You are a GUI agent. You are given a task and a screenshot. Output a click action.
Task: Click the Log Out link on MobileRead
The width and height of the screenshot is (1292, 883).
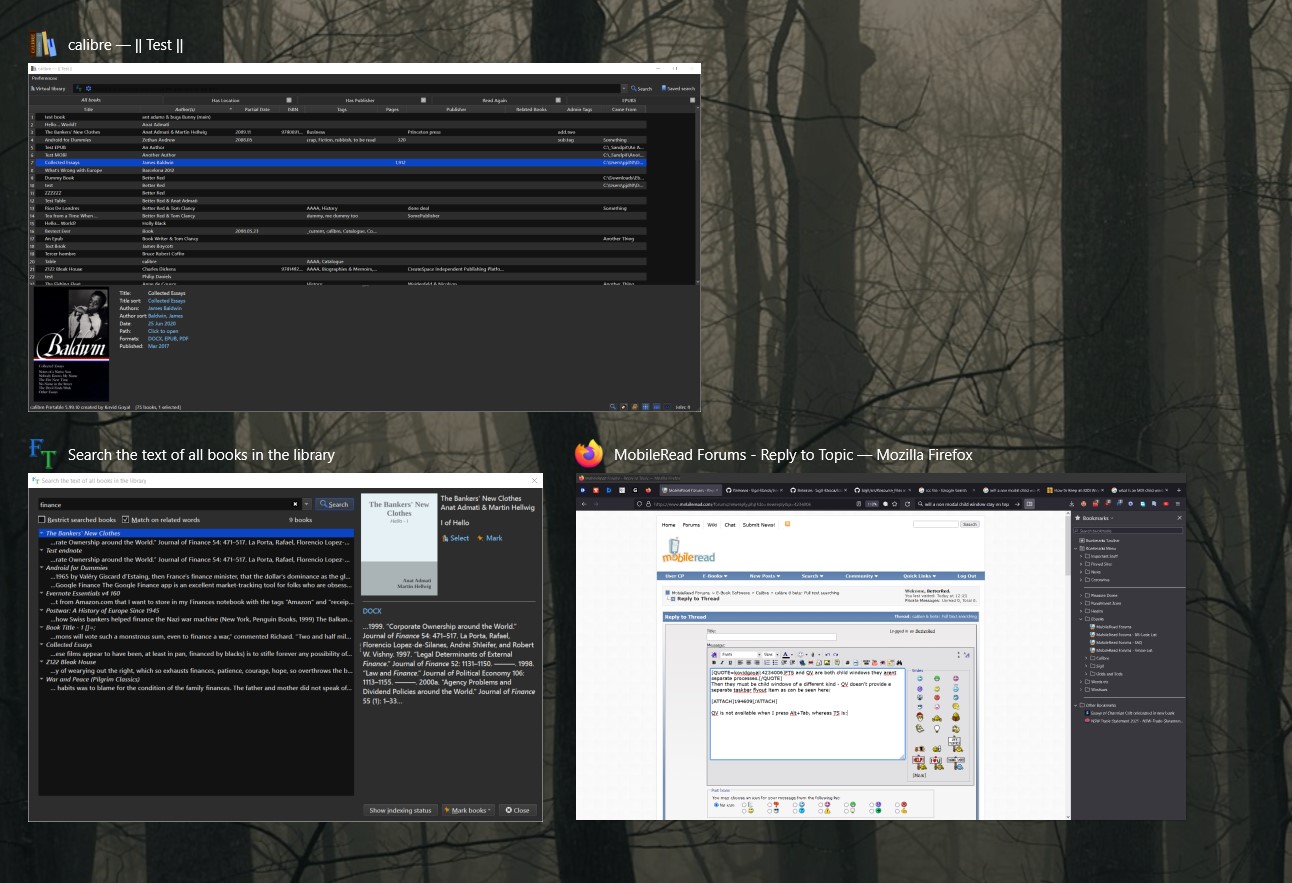point(967,576)
